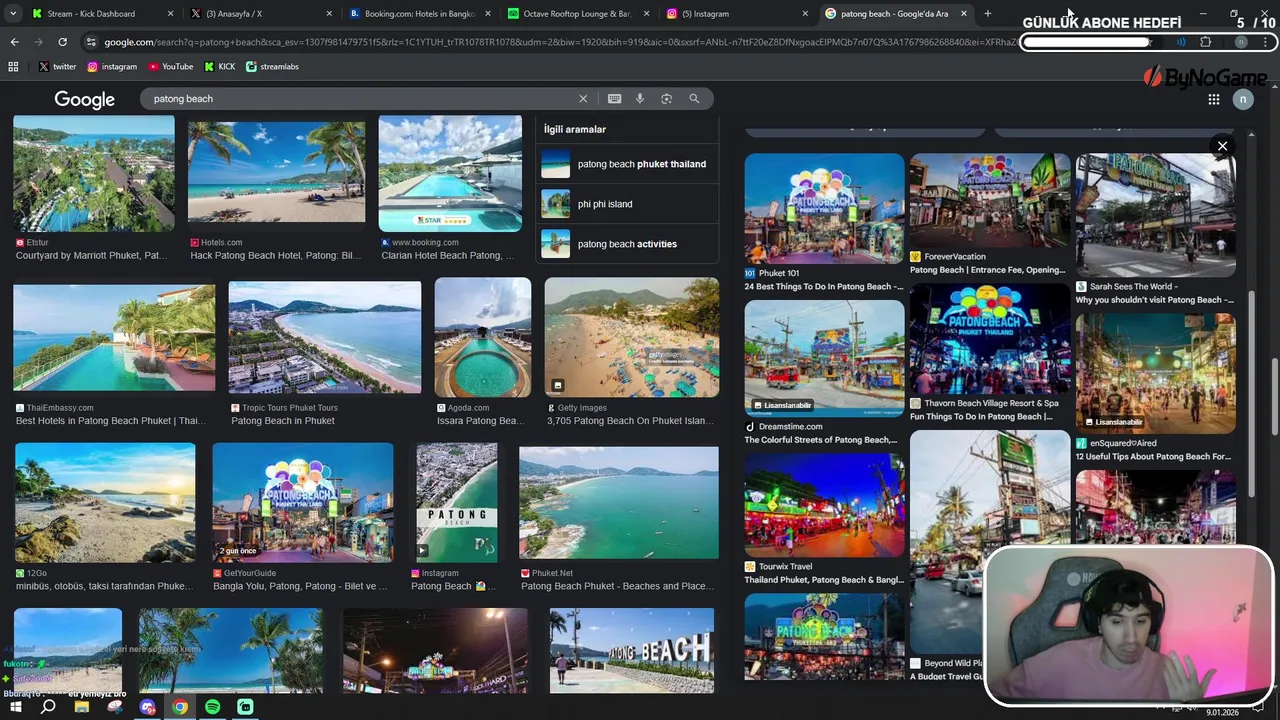Open ThaiEmbassy.com Best Hotels pool image

point(114,338)
